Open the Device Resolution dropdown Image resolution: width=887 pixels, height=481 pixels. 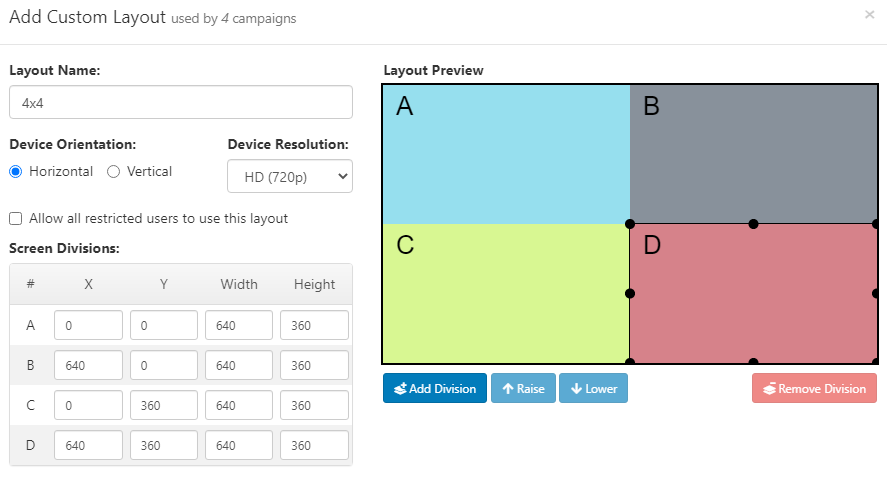[x=290, y=177]
